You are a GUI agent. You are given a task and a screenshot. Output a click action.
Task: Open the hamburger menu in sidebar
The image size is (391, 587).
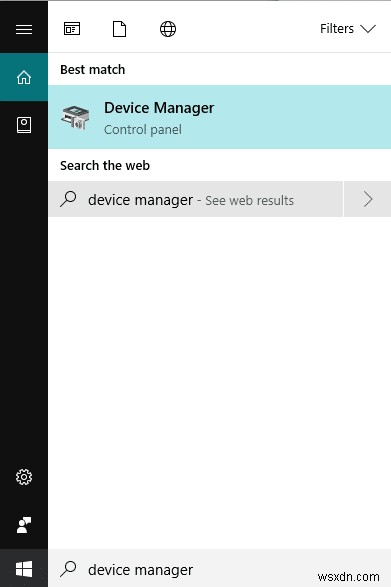(24, 29)
